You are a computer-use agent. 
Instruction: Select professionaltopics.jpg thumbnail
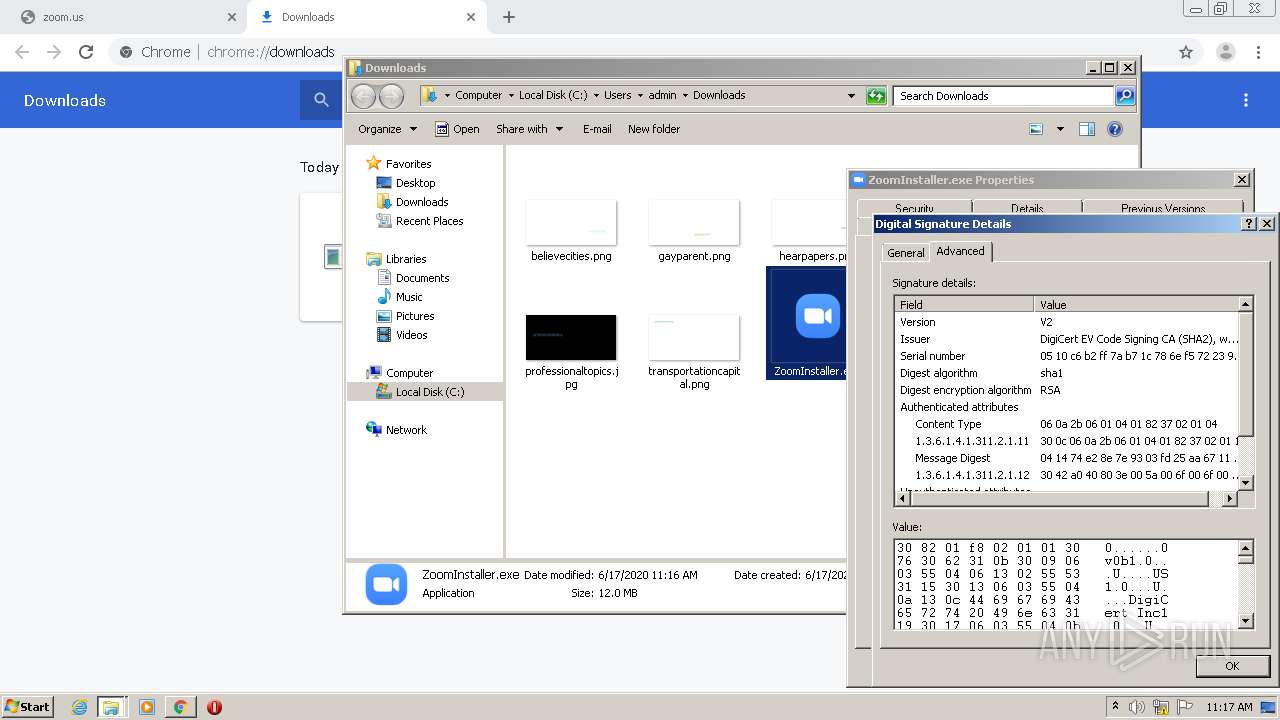click(x=571, y=338)
